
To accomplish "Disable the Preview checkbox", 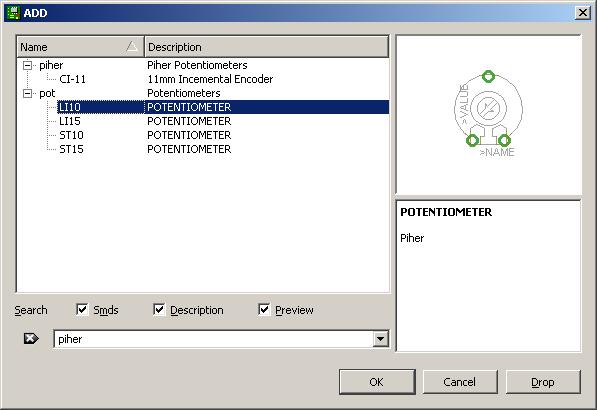I will pos(264,309).
